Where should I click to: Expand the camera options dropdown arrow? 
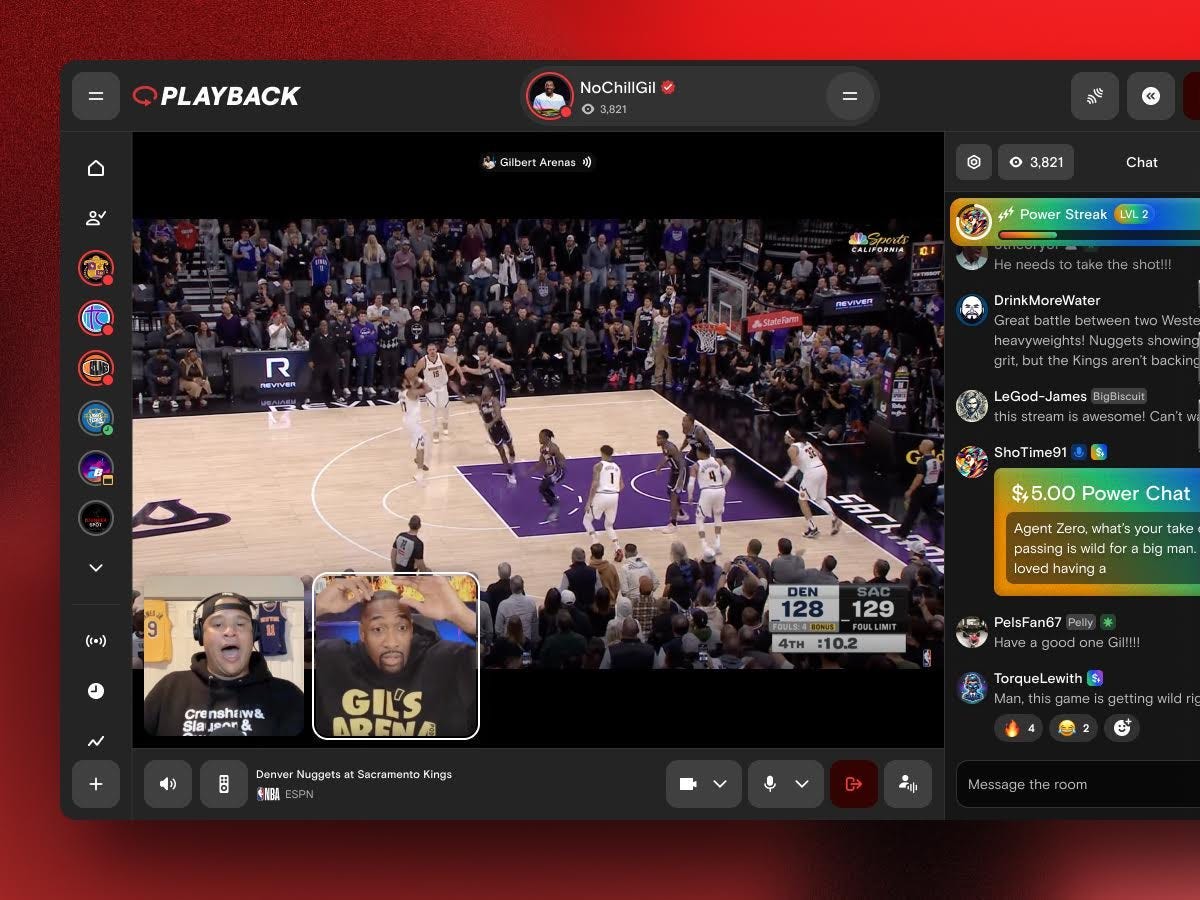point(720,784)
